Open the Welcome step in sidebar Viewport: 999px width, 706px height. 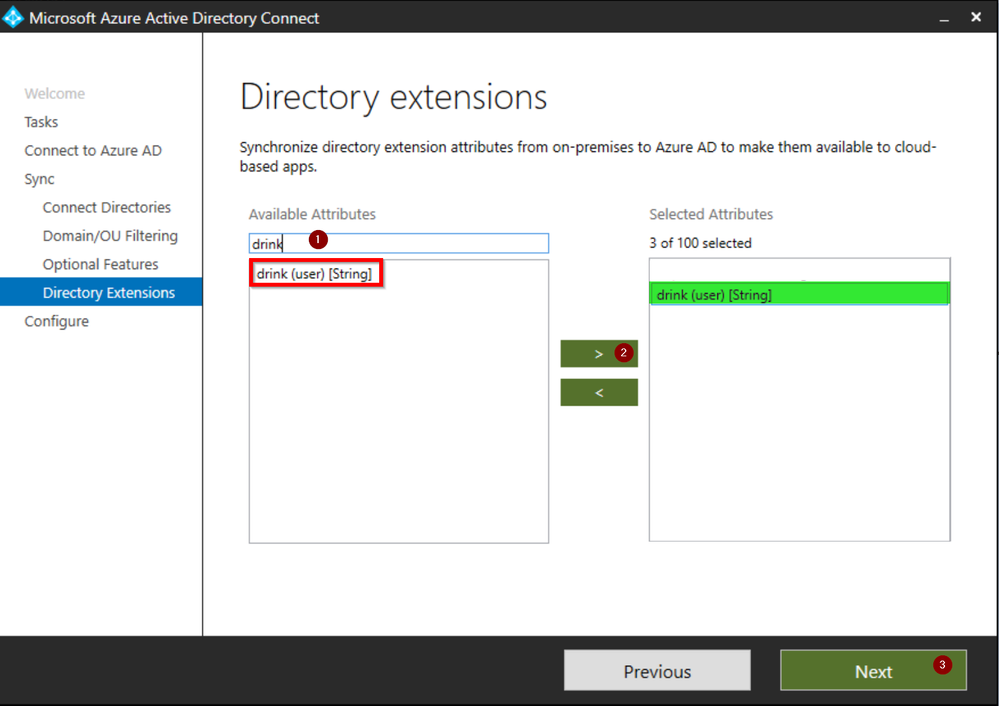[55, 94]
